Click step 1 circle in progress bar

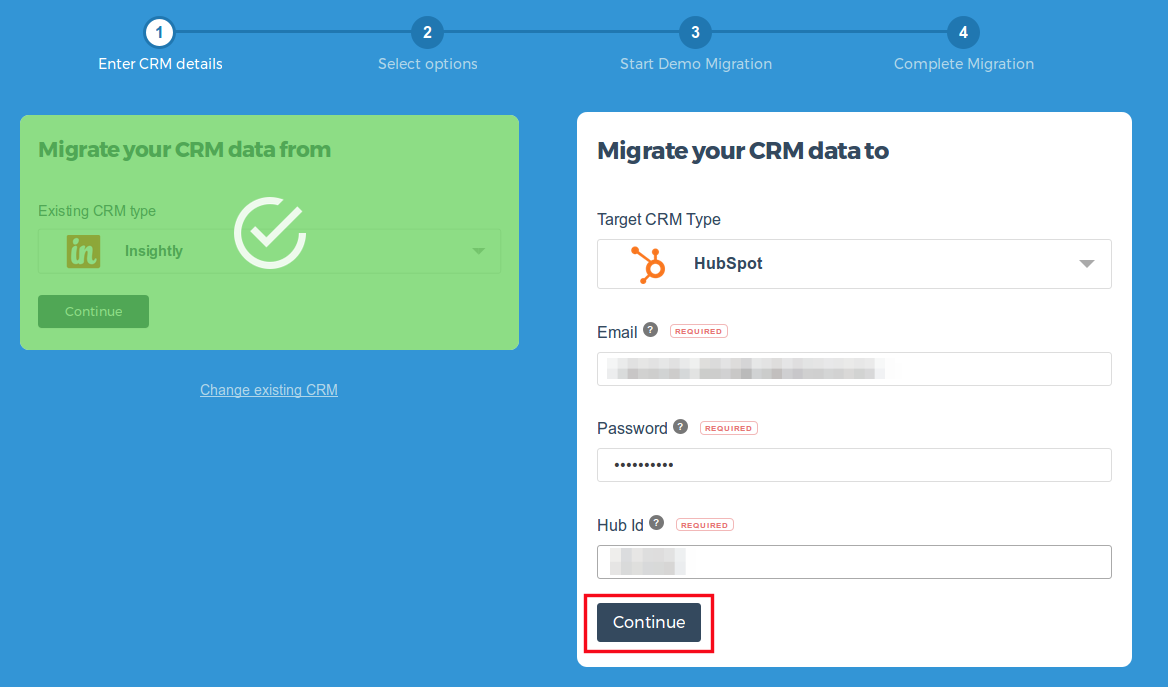(159, 33)
